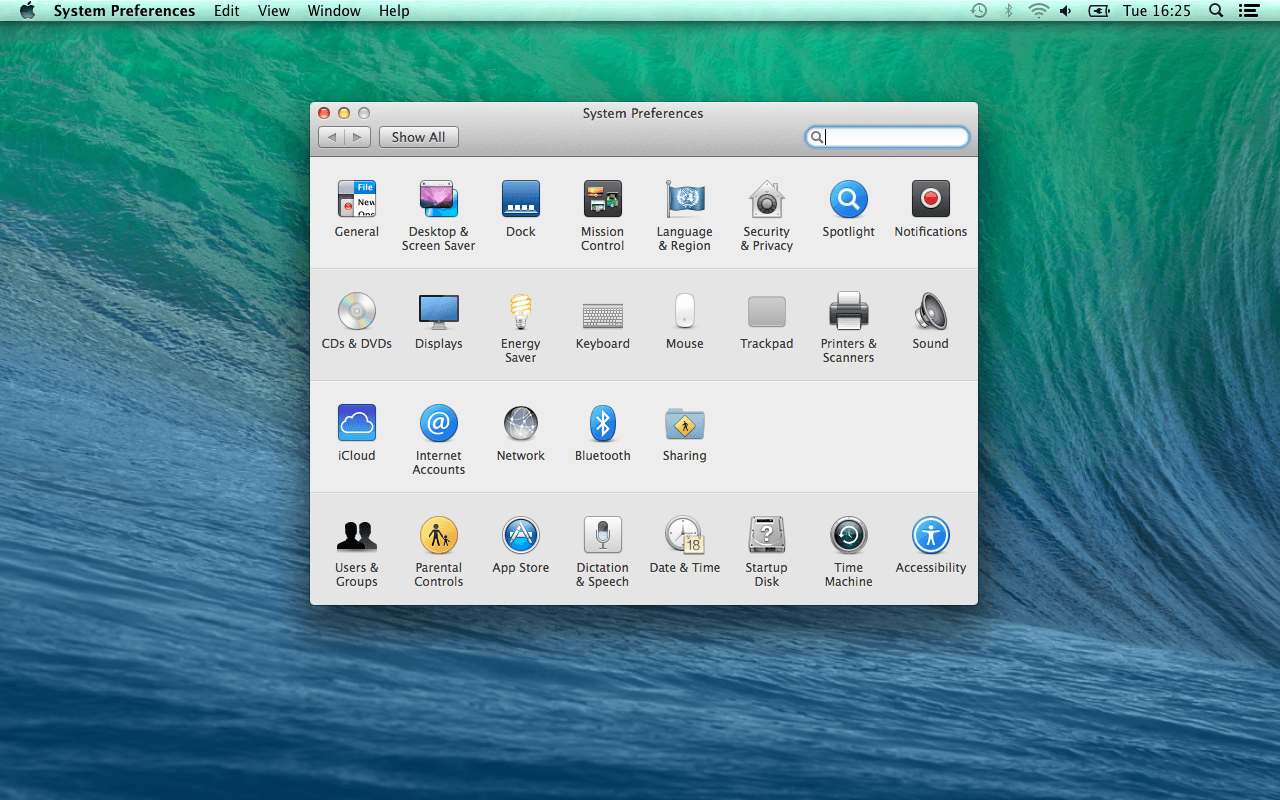The height and width of the screenshot is (800, 1280).
Task: Open the Apple menu
Action: [27, 11]
